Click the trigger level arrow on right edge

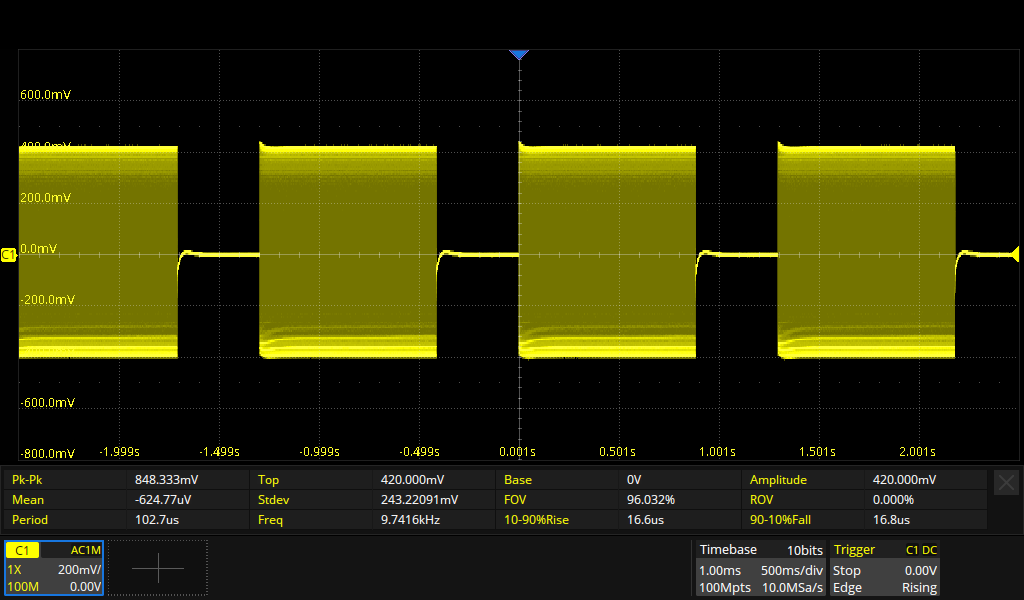(1016, 252)
